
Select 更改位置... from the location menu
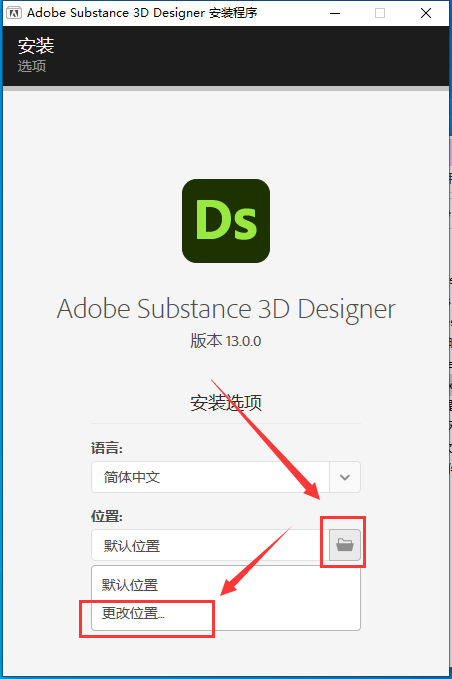(133, 613)
